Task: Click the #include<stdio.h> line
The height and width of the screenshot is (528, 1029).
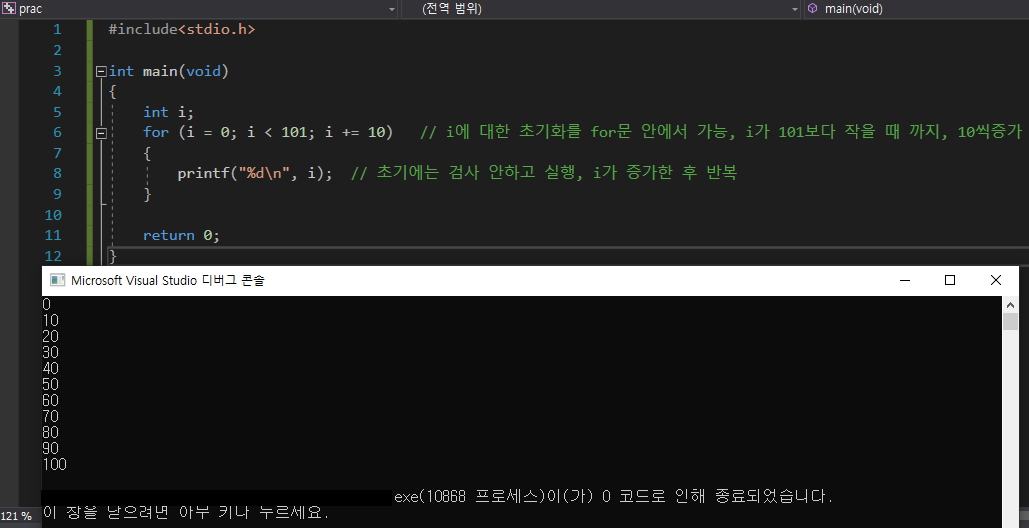Action: [x=182, y=30]
